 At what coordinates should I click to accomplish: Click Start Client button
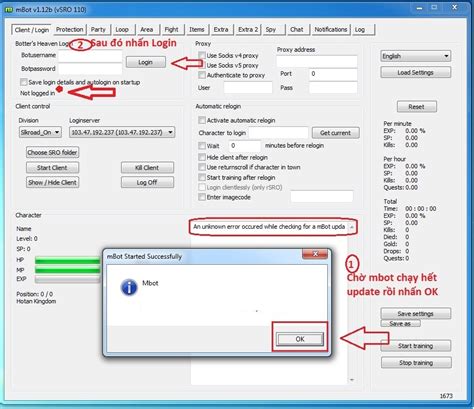tap(52, 168)
